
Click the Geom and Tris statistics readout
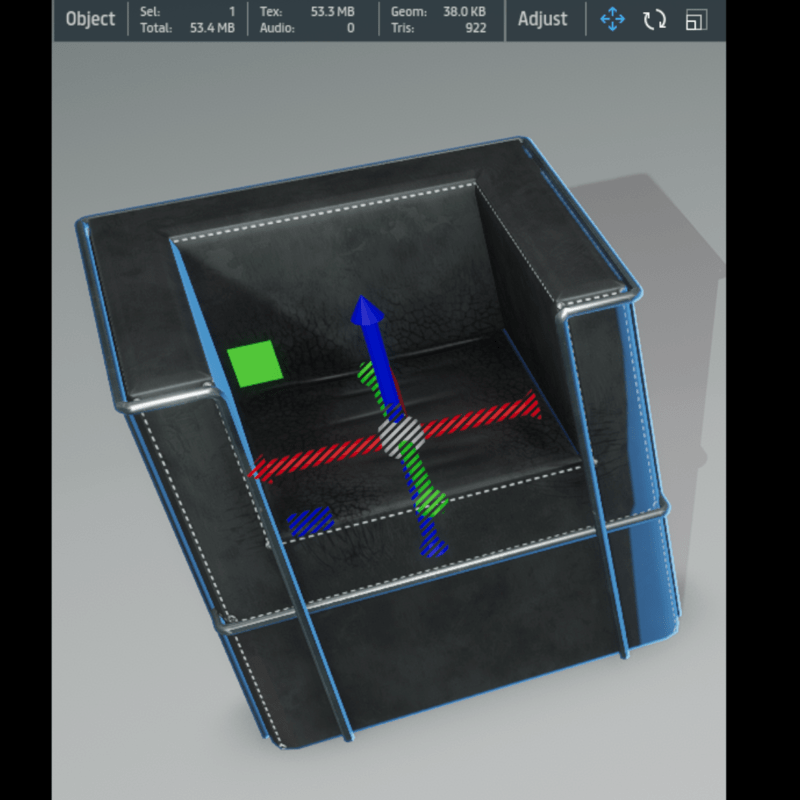438,20
